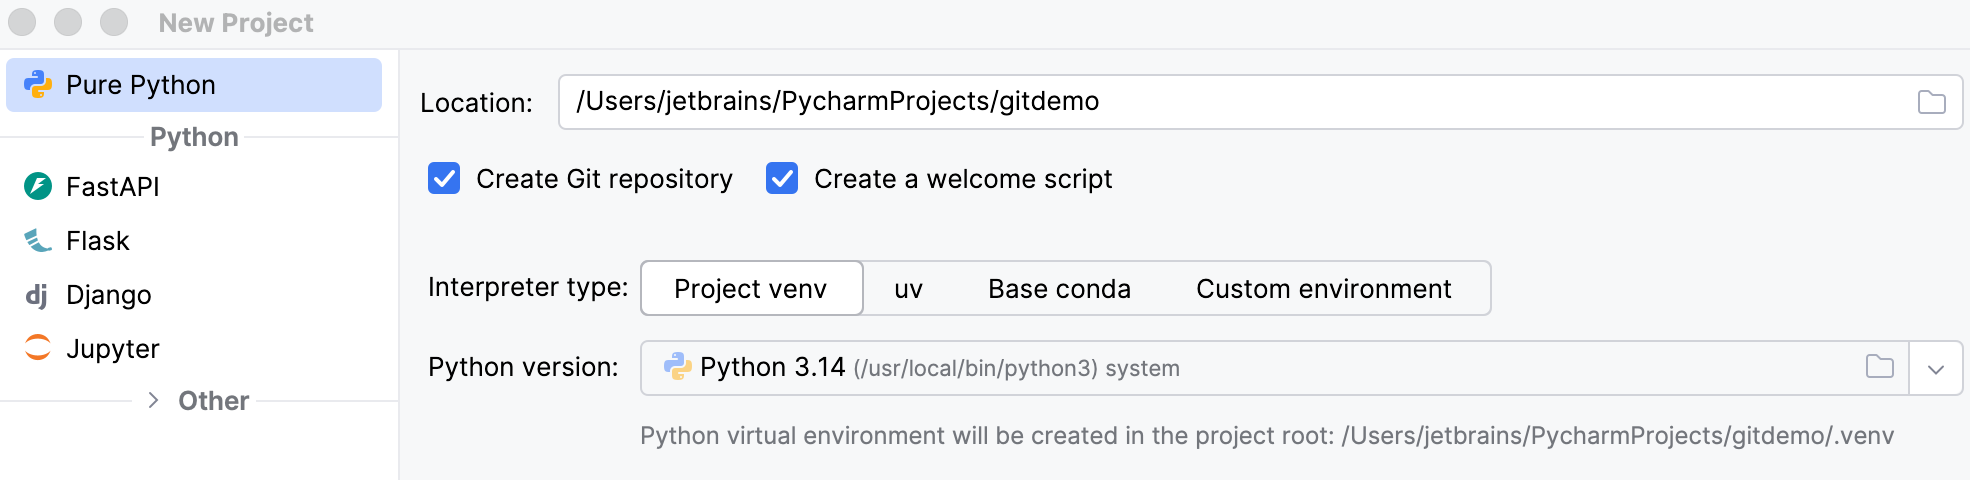This screenshot has width=1970, height=480.
Task: Click the Pure Python snake icon
Action: [x=38, y=85]
